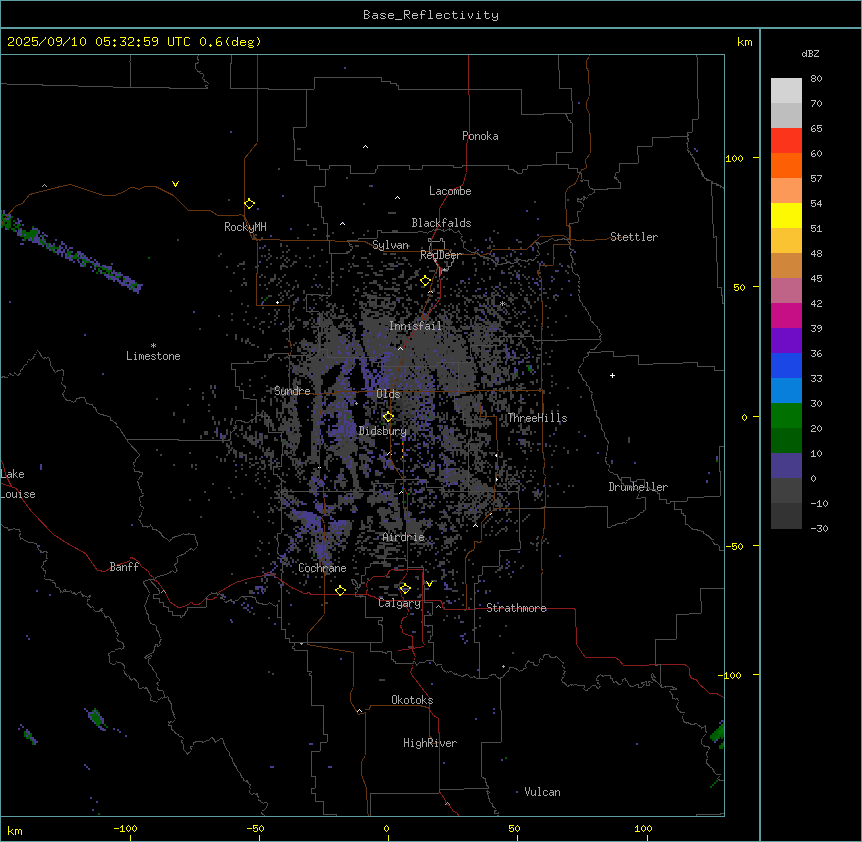Click the 50 tick on horizontal axis
The image size is (862, 842).
pyautogui.click(x=514, y=828)
